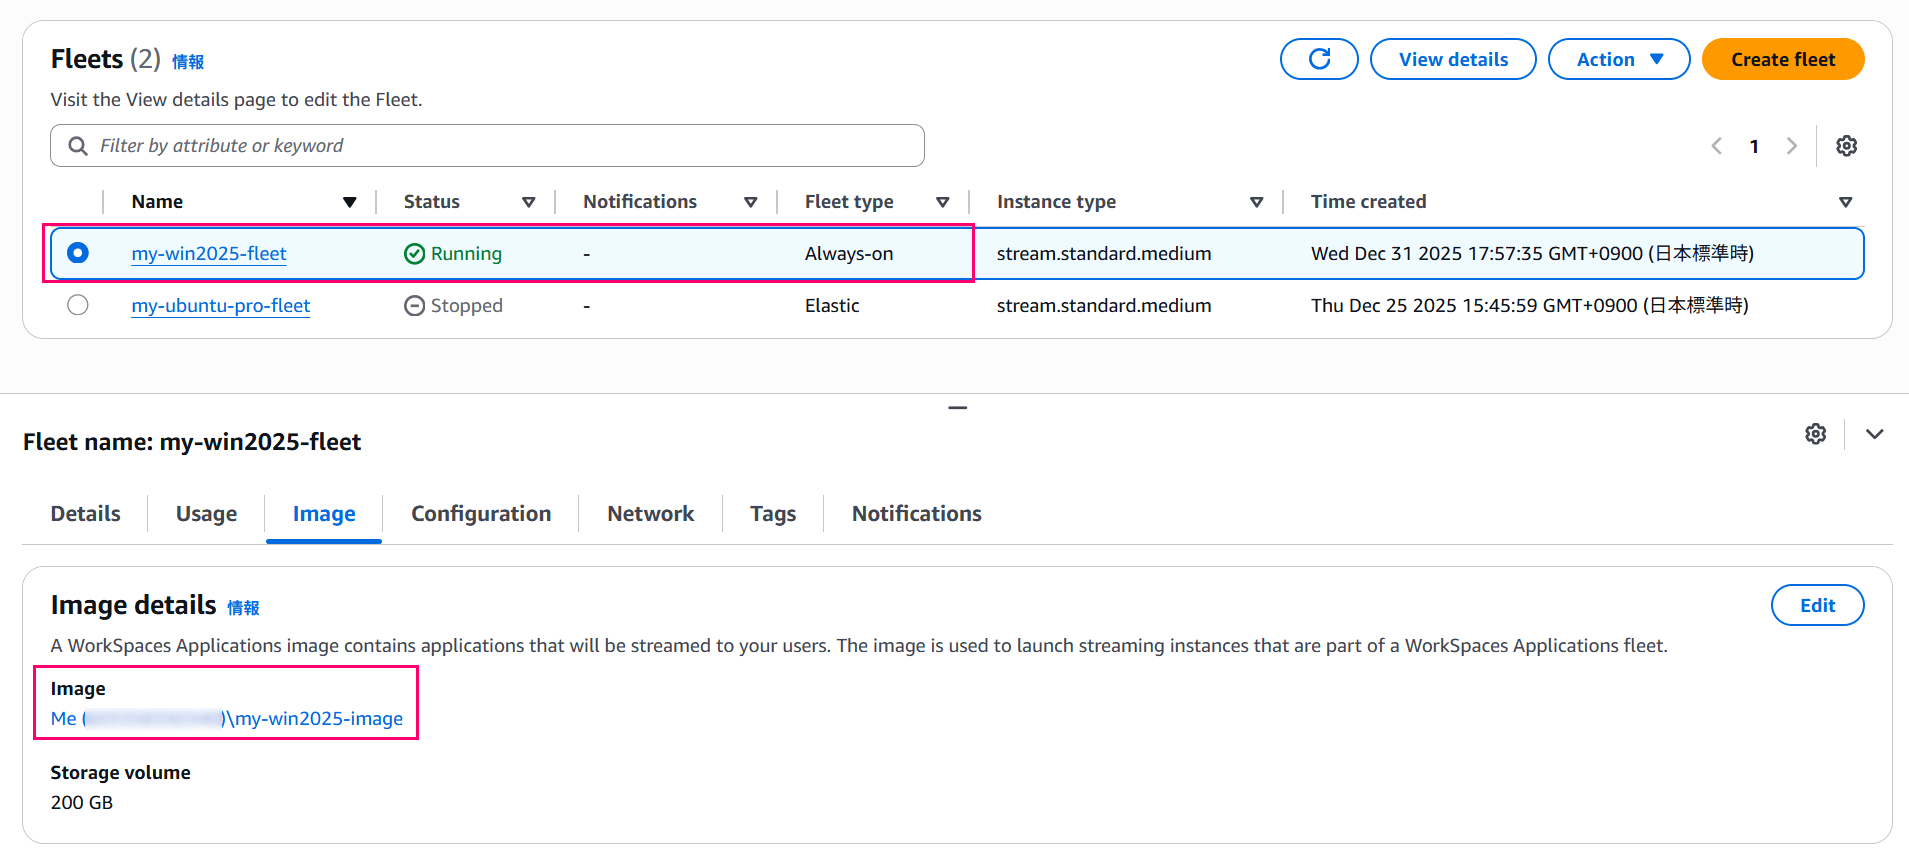1909x868 pixels.
Task: Click the Wed Dec 31 2025 creation time
Action: 1532,254
